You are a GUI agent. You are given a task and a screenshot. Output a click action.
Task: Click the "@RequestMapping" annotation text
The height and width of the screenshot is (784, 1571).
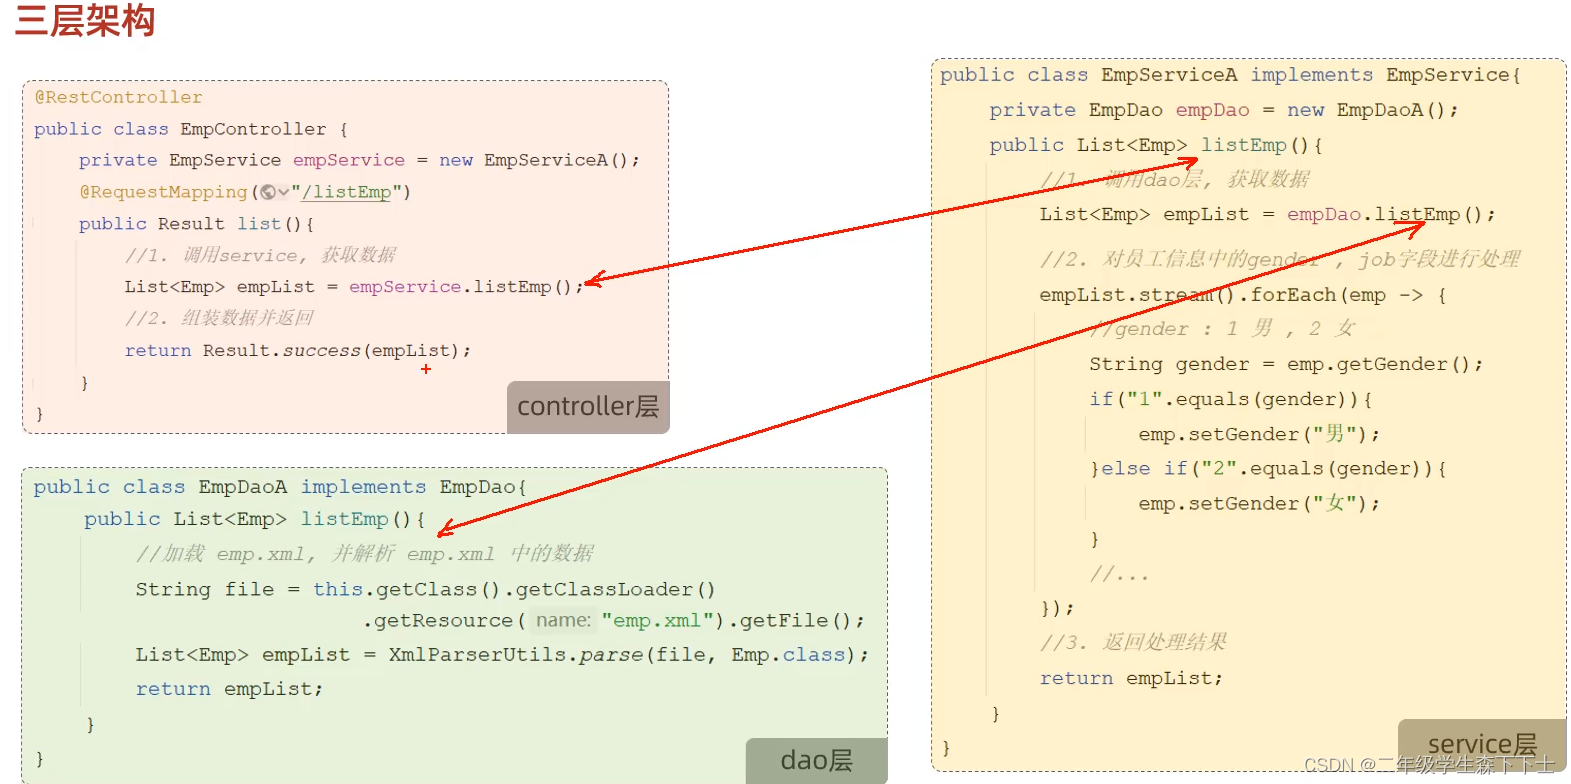[163, 192]
